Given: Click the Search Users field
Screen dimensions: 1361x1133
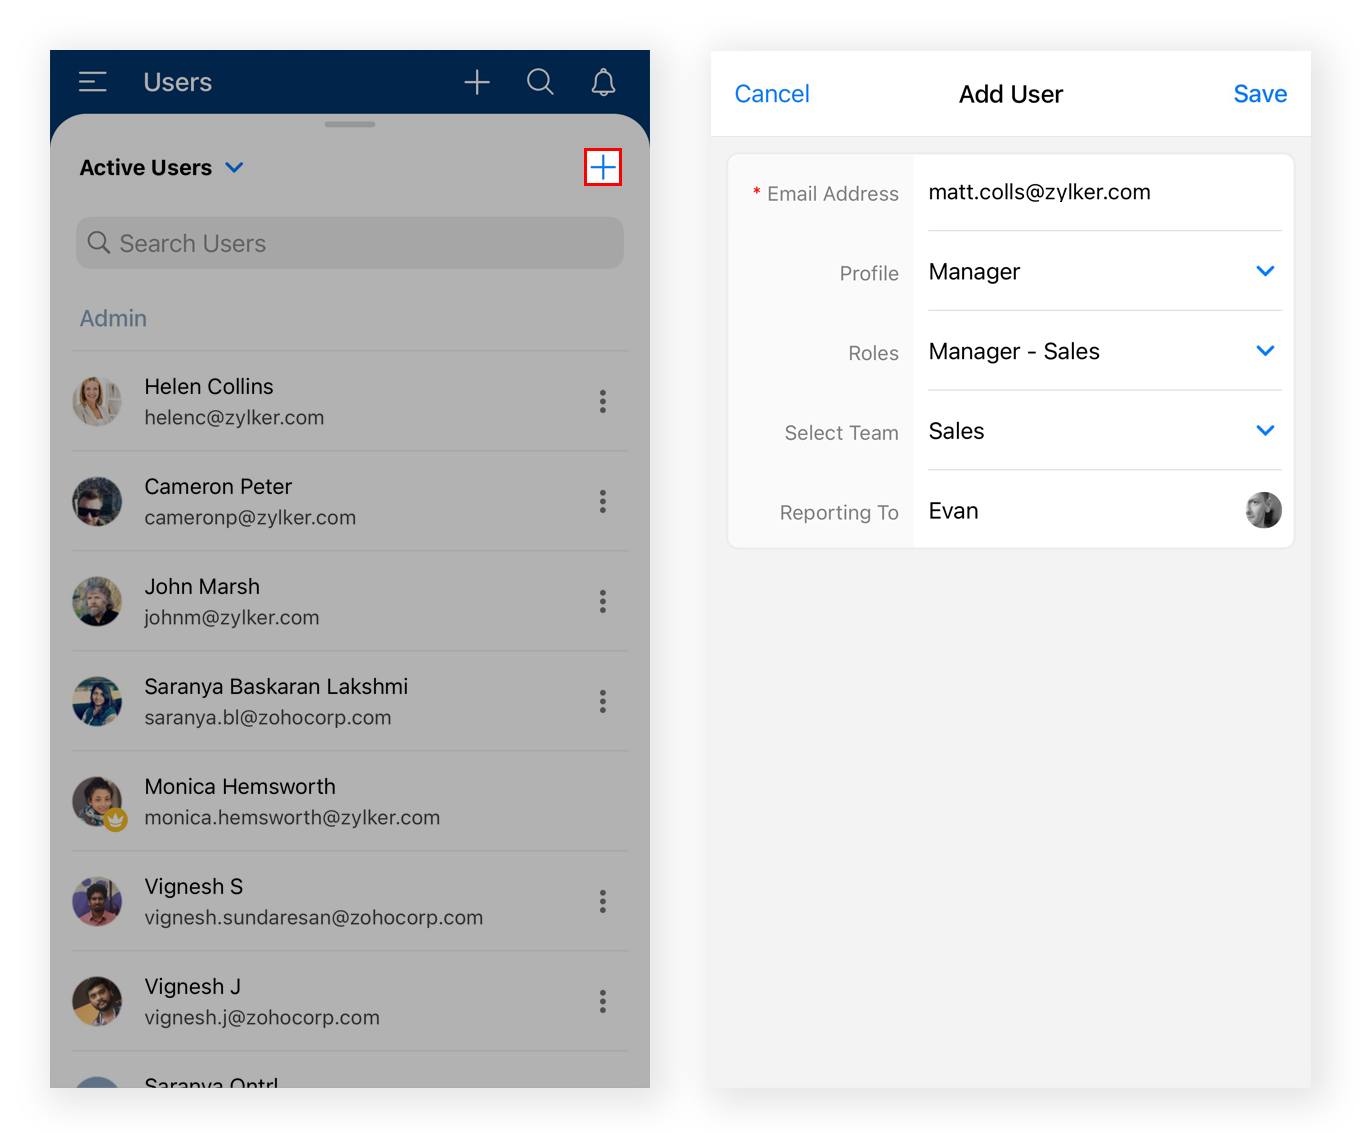Looking at the screenshot, I should [x=350, y=243].
